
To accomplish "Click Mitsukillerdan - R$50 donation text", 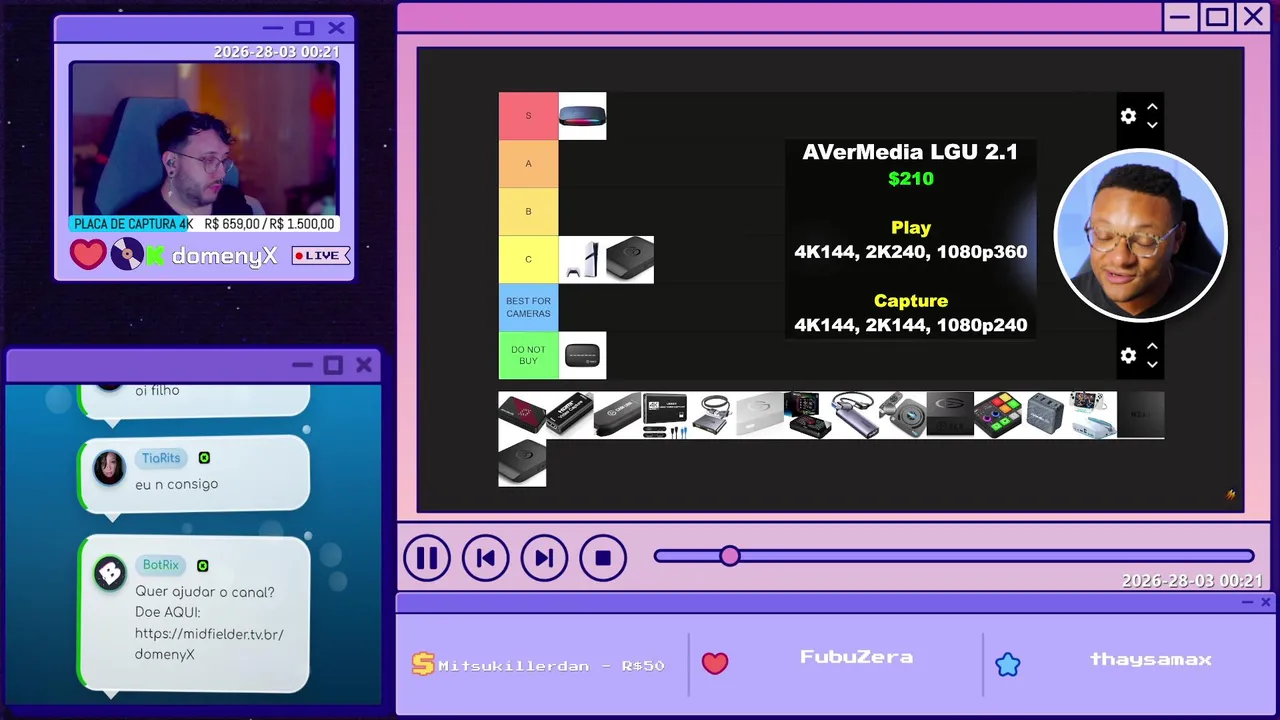I will coord(551,665).
